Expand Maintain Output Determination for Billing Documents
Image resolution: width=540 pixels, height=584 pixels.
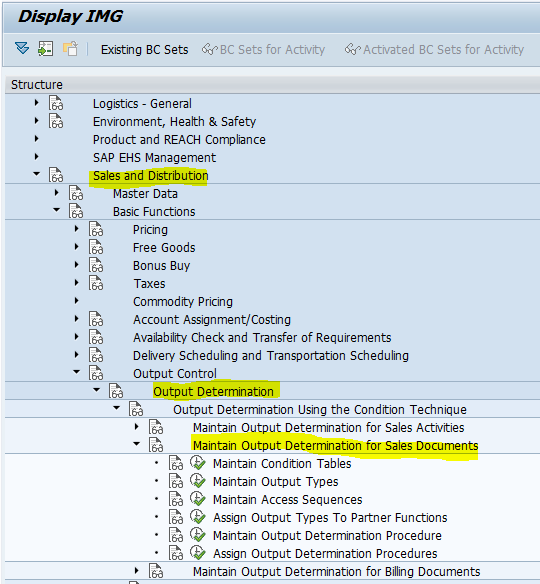click(137, 570)
